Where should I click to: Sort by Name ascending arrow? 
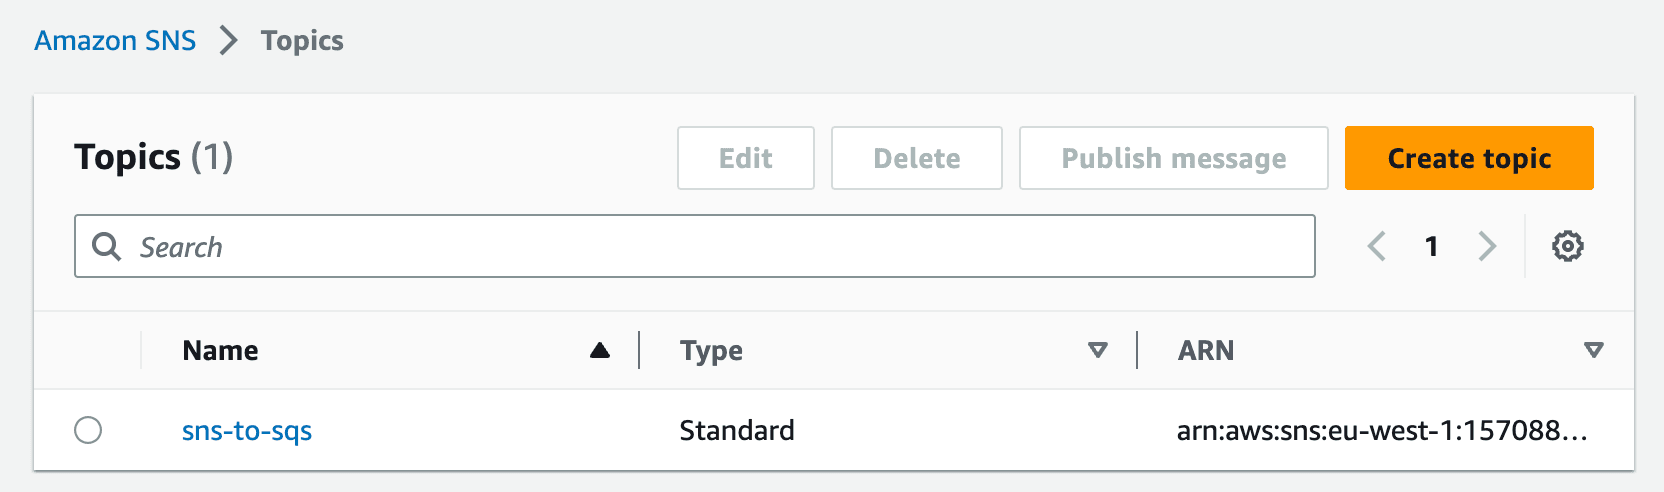(x=600, y=350)
